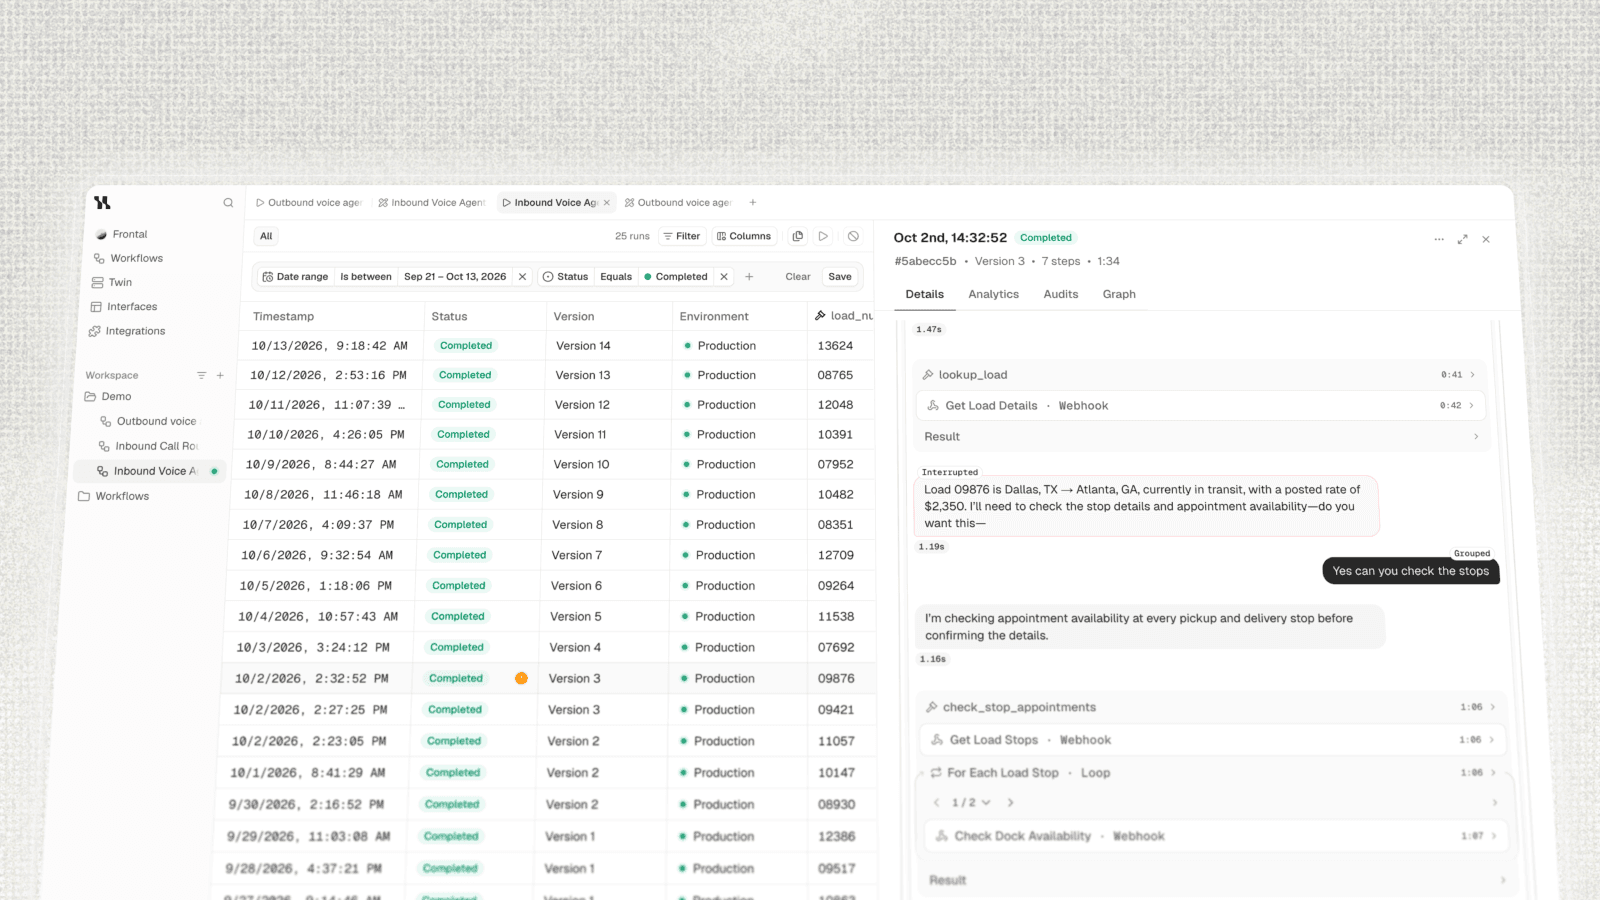1600x900 pixels.
Task: Click the load_number column tool icon
Action: pyautogui.click(x=820, y=315)
